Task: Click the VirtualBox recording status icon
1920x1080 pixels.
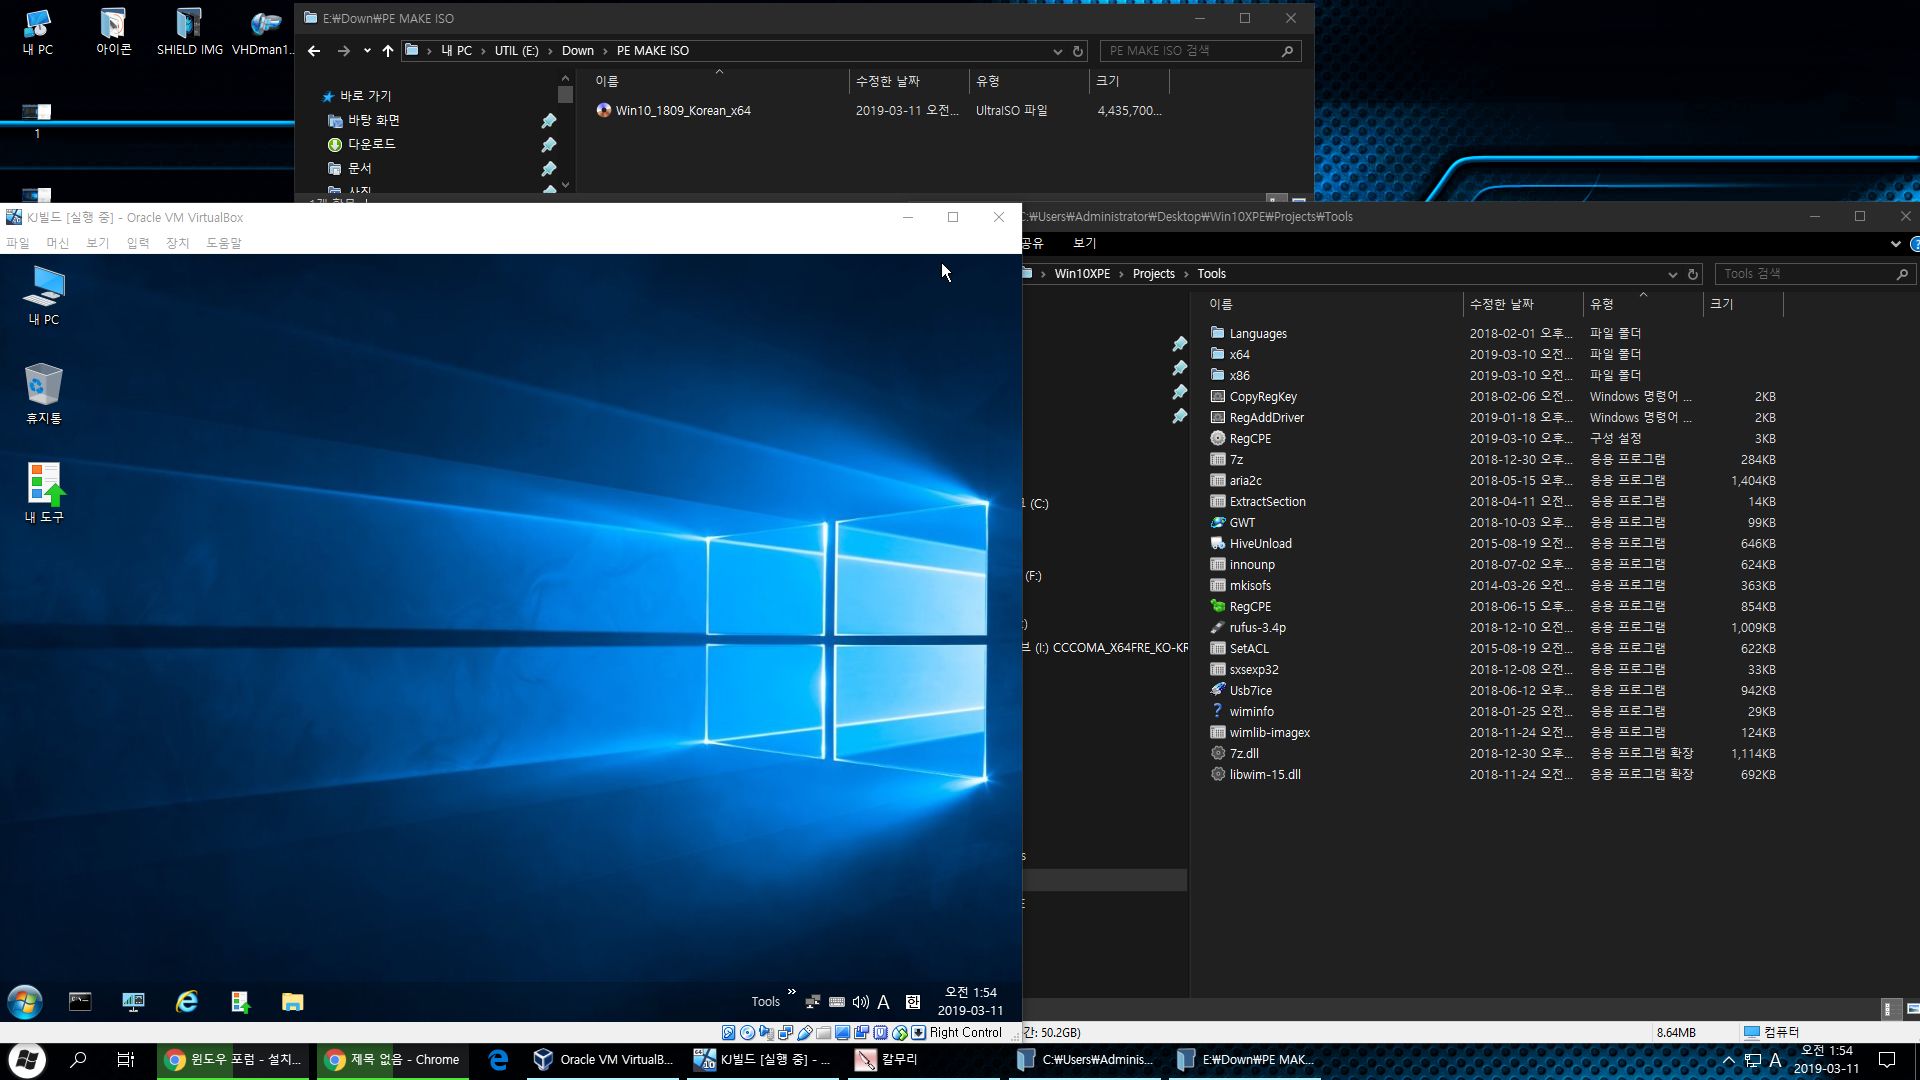Action: pyautogui.click(x=861, y=1032)
